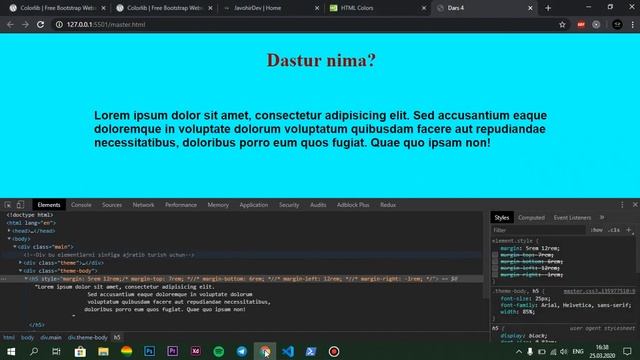Collapse the body element node
640x360 pixels.
pyautogui.click(x=9, y=239)
